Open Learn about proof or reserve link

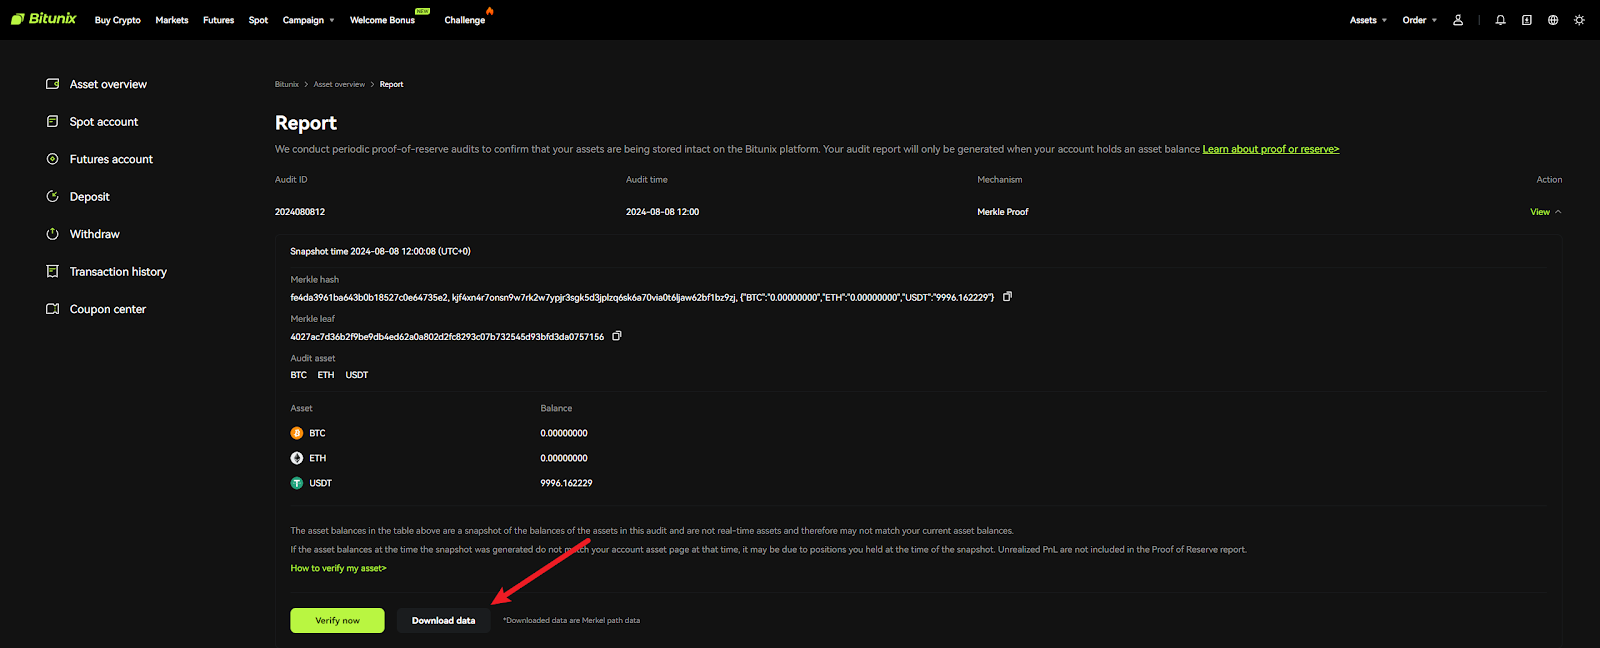pyautogui.click(x=1270, y=149)
